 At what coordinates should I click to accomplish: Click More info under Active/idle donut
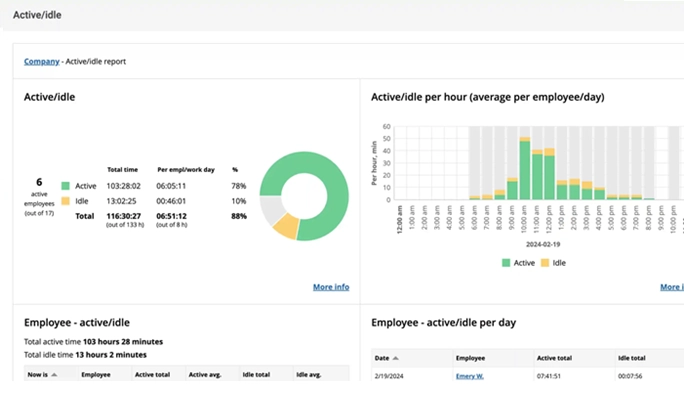tap(331, 287)
